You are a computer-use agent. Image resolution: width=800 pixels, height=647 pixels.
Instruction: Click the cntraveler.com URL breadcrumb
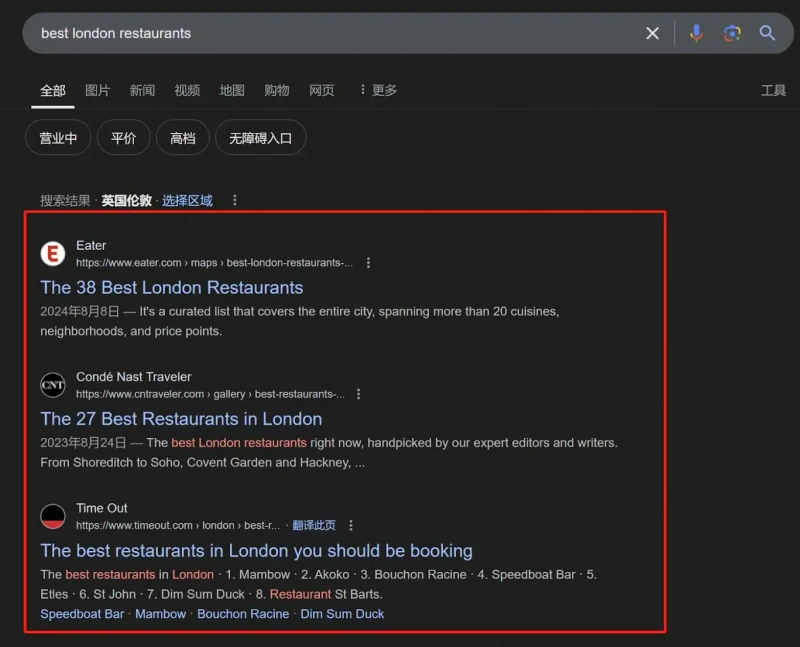point(210,394)
